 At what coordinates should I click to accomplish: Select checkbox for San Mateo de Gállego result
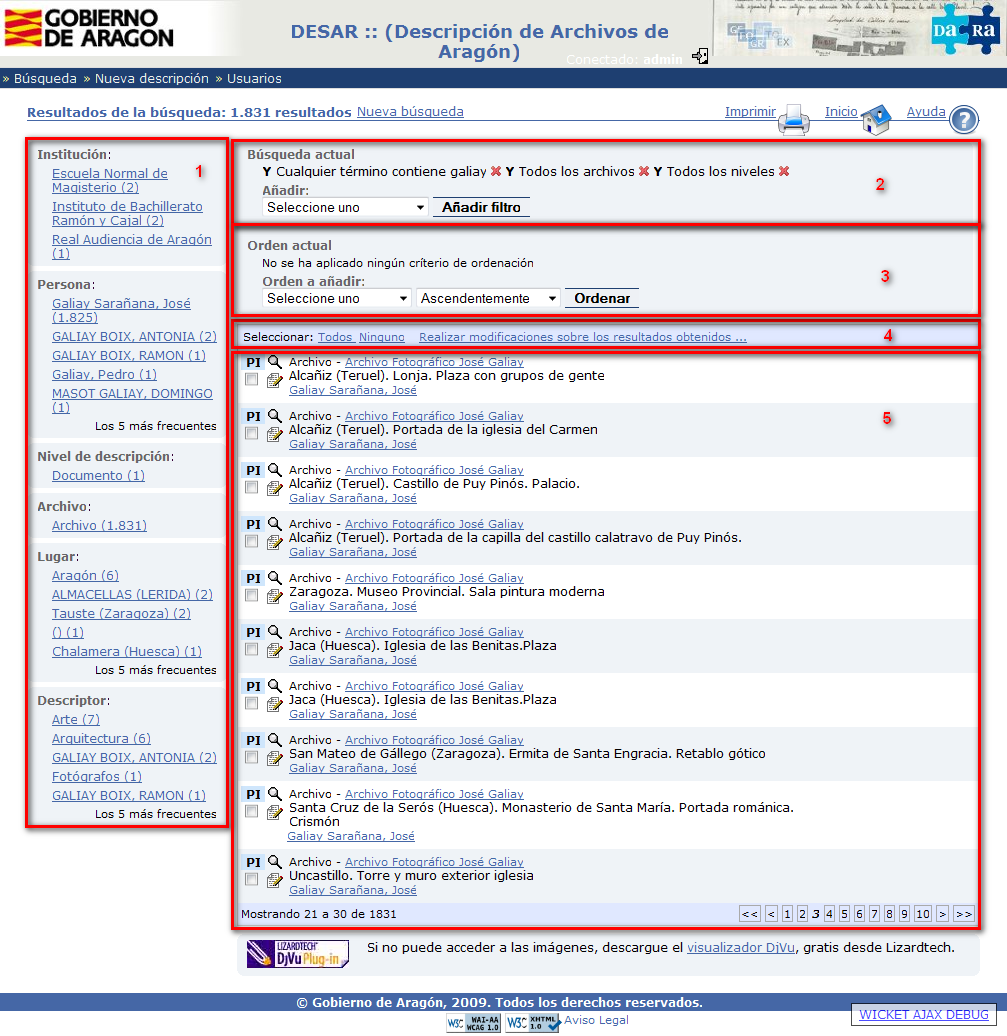(252, 758)
